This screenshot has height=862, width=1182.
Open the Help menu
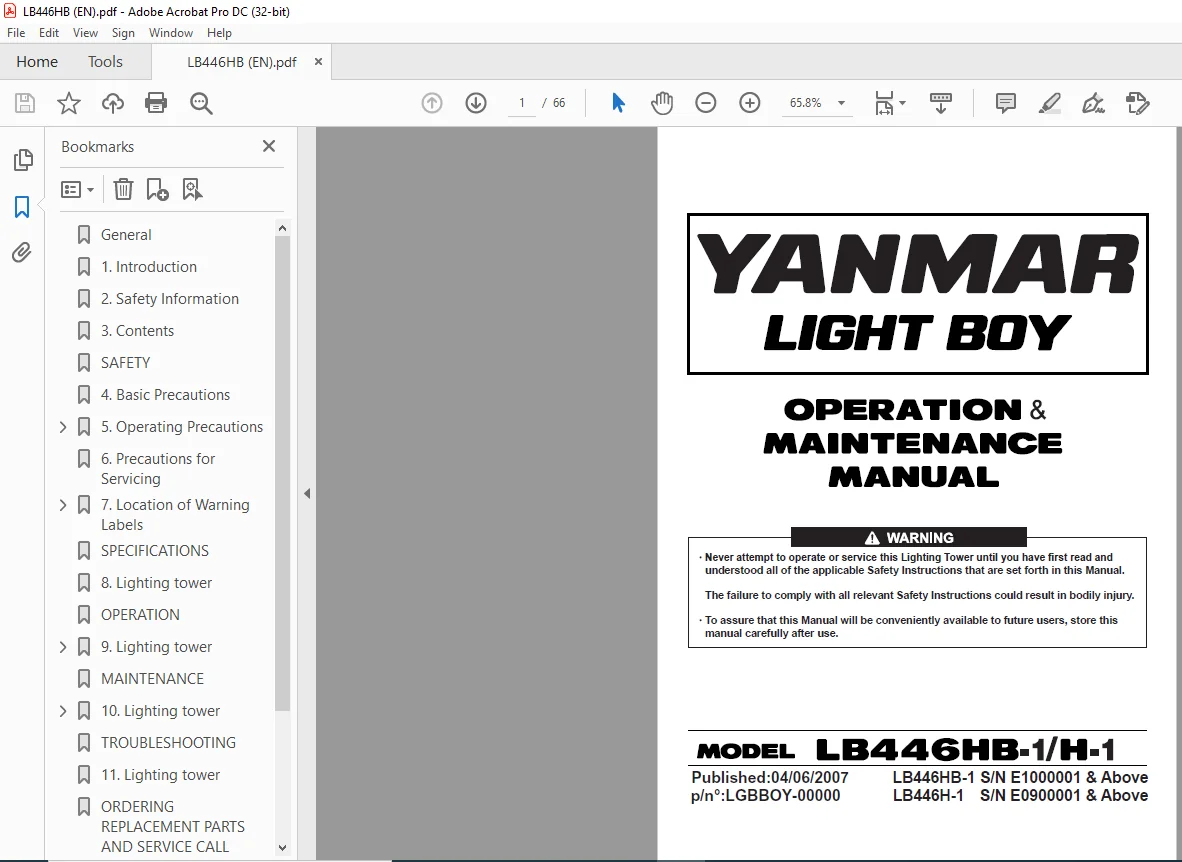point(219,32)
